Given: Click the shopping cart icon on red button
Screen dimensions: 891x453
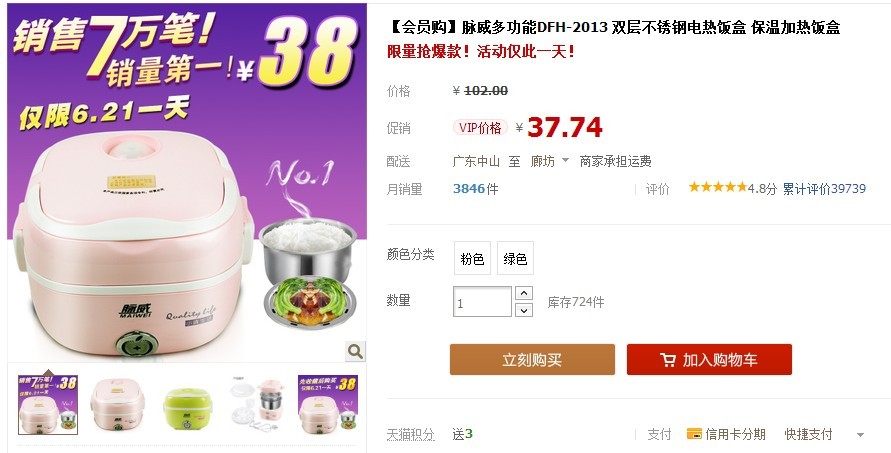Looking at the screenshot, I should click(x=668, y=360).
